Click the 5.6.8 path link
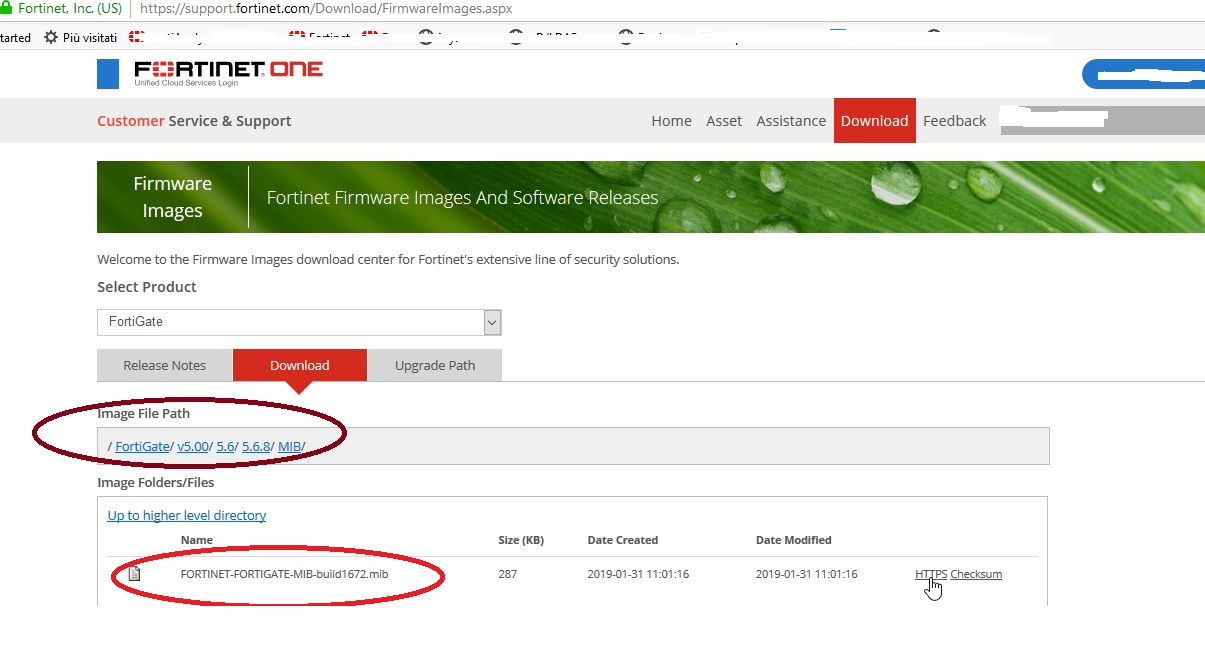 [256, 446]
